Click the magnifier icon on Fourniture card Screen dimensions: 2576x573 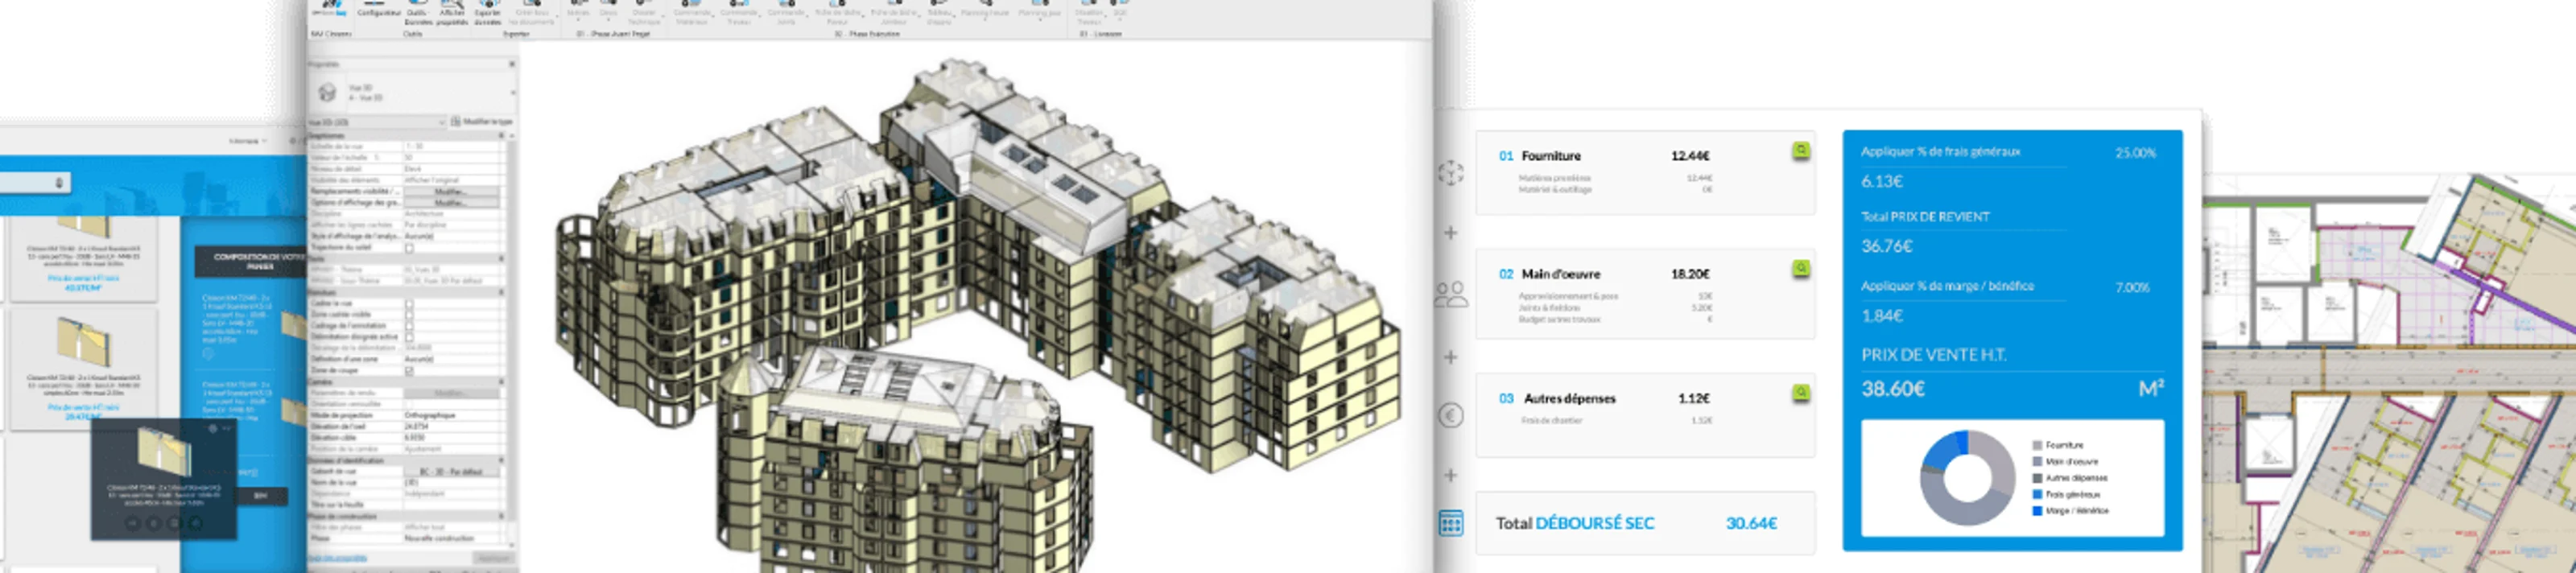click(x=1801, y=150)
